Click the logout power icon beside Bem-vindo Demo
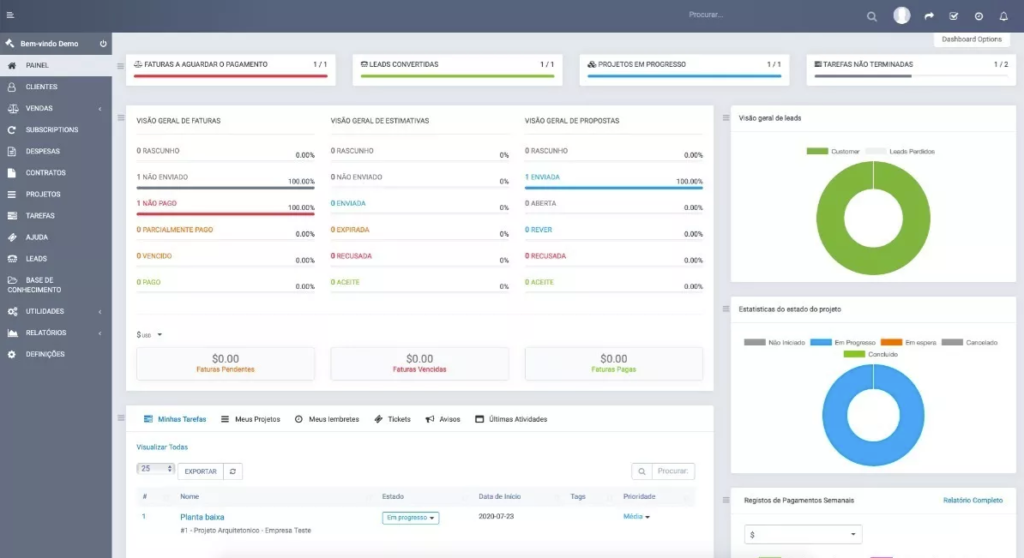1024x558 pixels. coord(103,44)
